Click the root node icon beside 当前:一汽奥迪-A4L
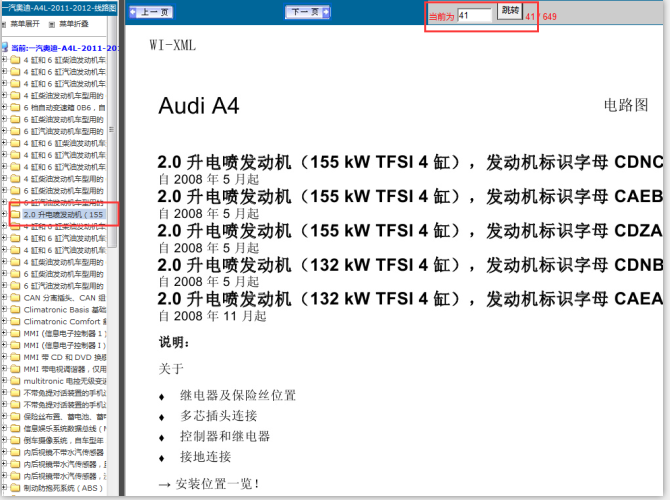Viewport: 670px width, 500px height. click(x=5, y=47)
